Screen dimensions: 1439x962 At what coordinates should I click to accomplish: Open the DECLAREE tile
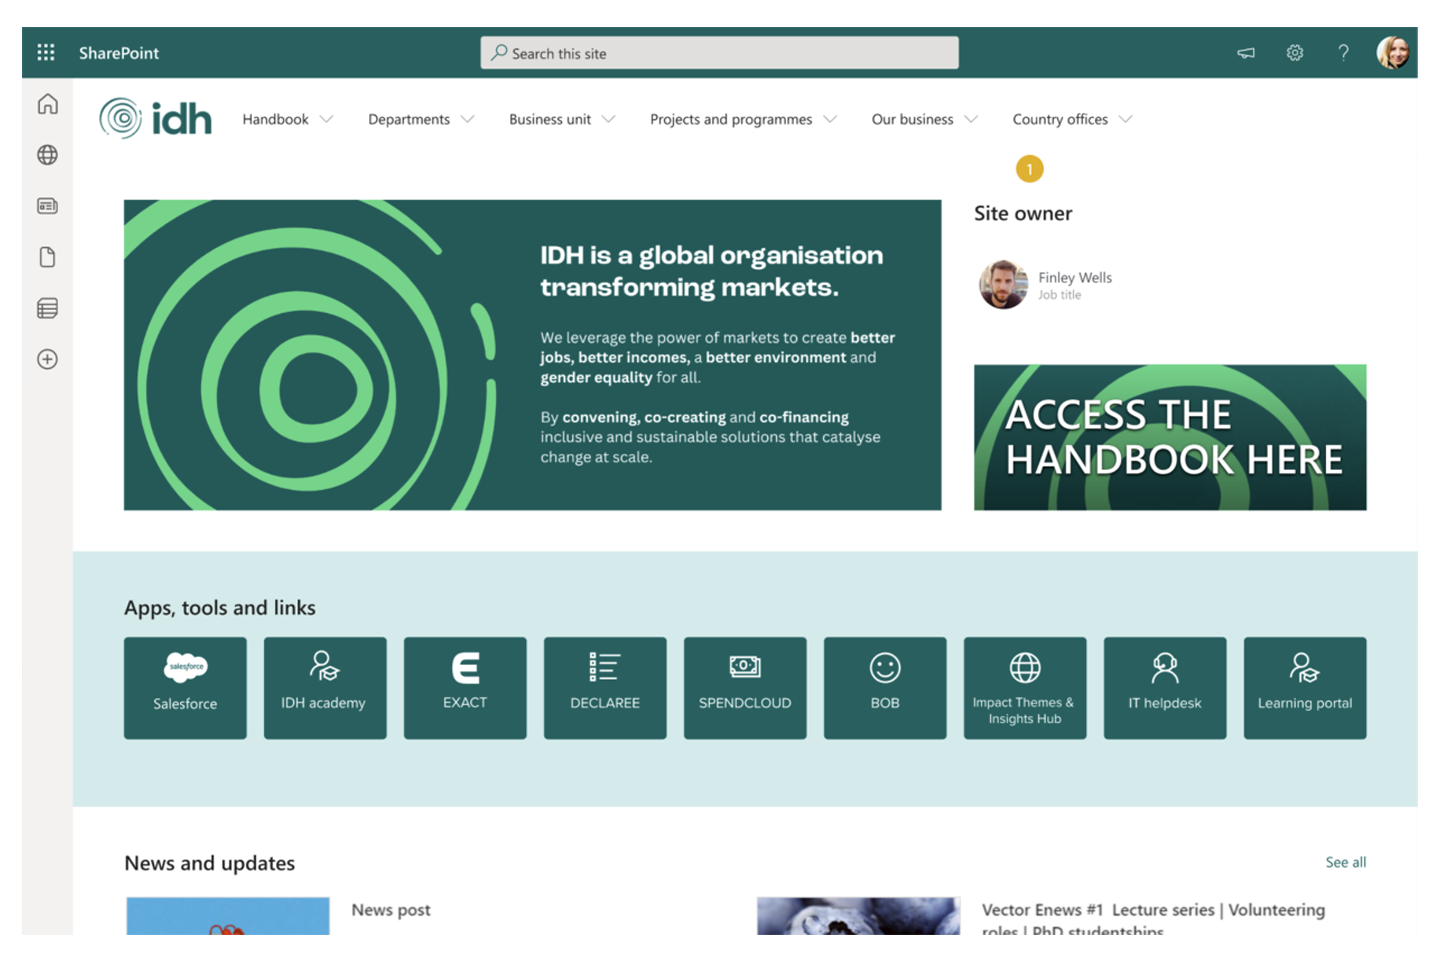[605, 688]
